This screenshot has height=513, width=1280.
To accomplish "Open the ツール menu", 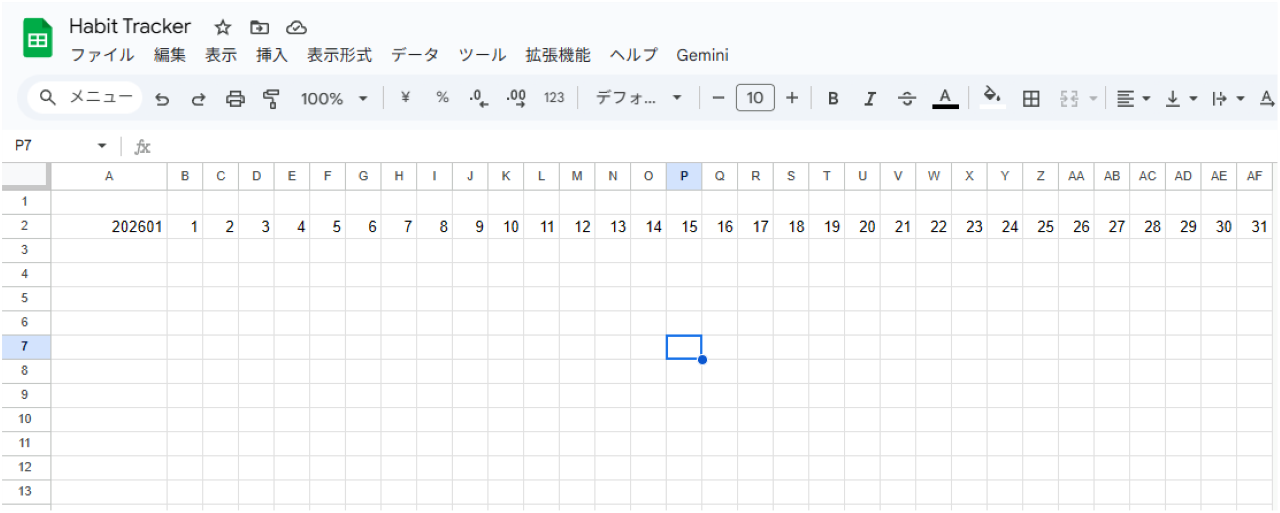I will tap(482, 56).
